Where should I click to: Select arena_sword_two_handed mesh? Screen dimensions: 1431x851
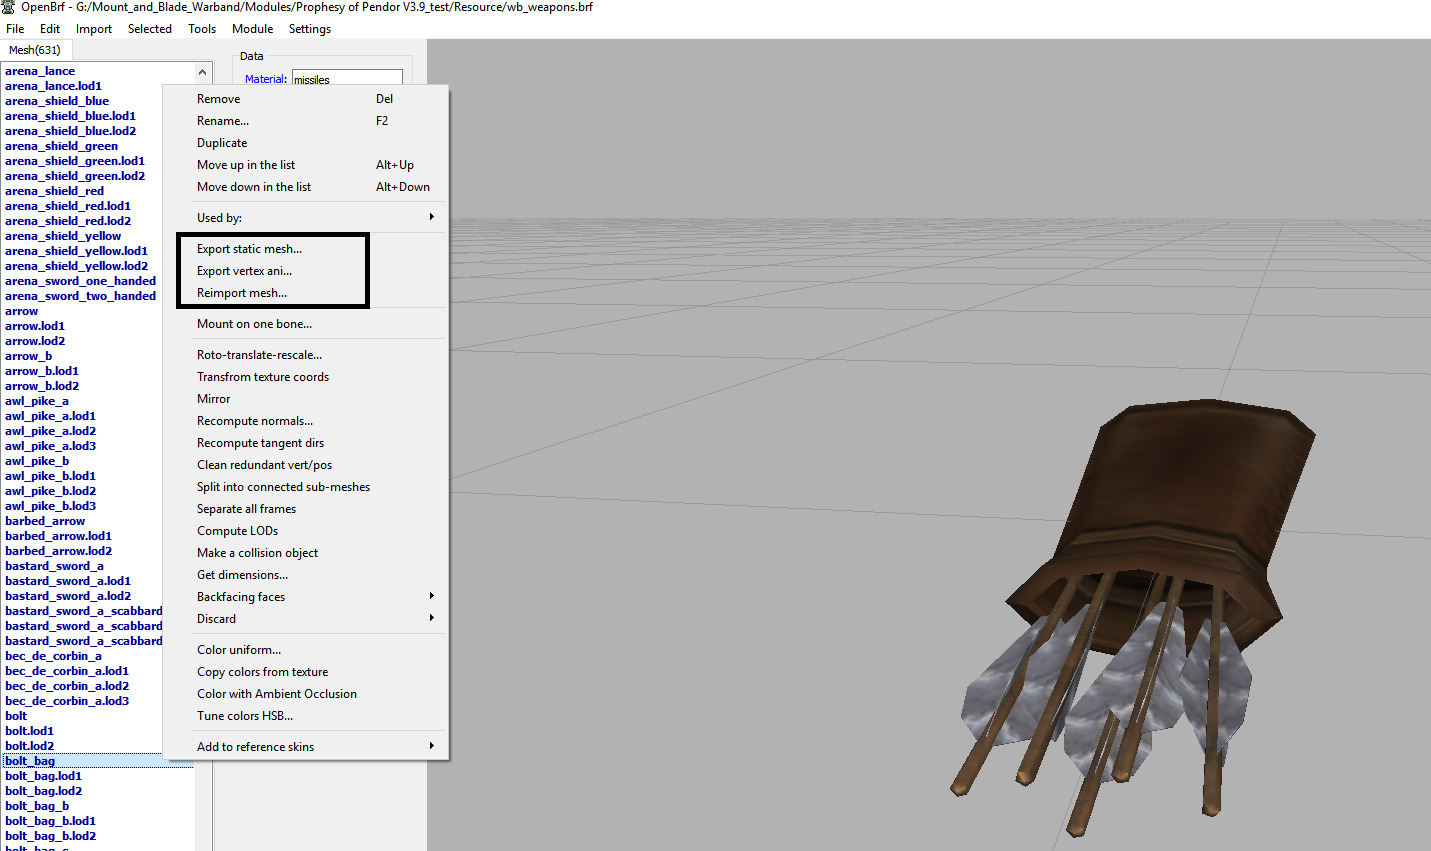[x=80, y=296]
